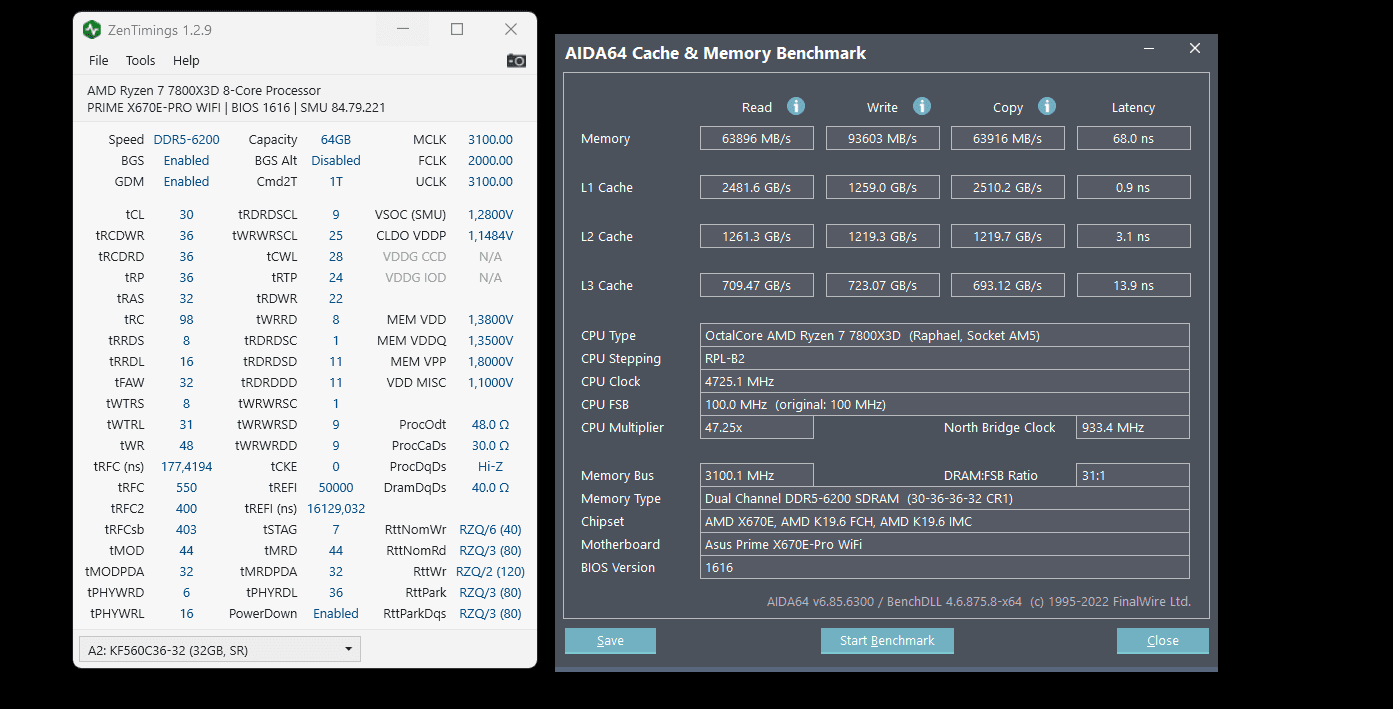Click the Start Benchmark button

click(x=887, y=641)
